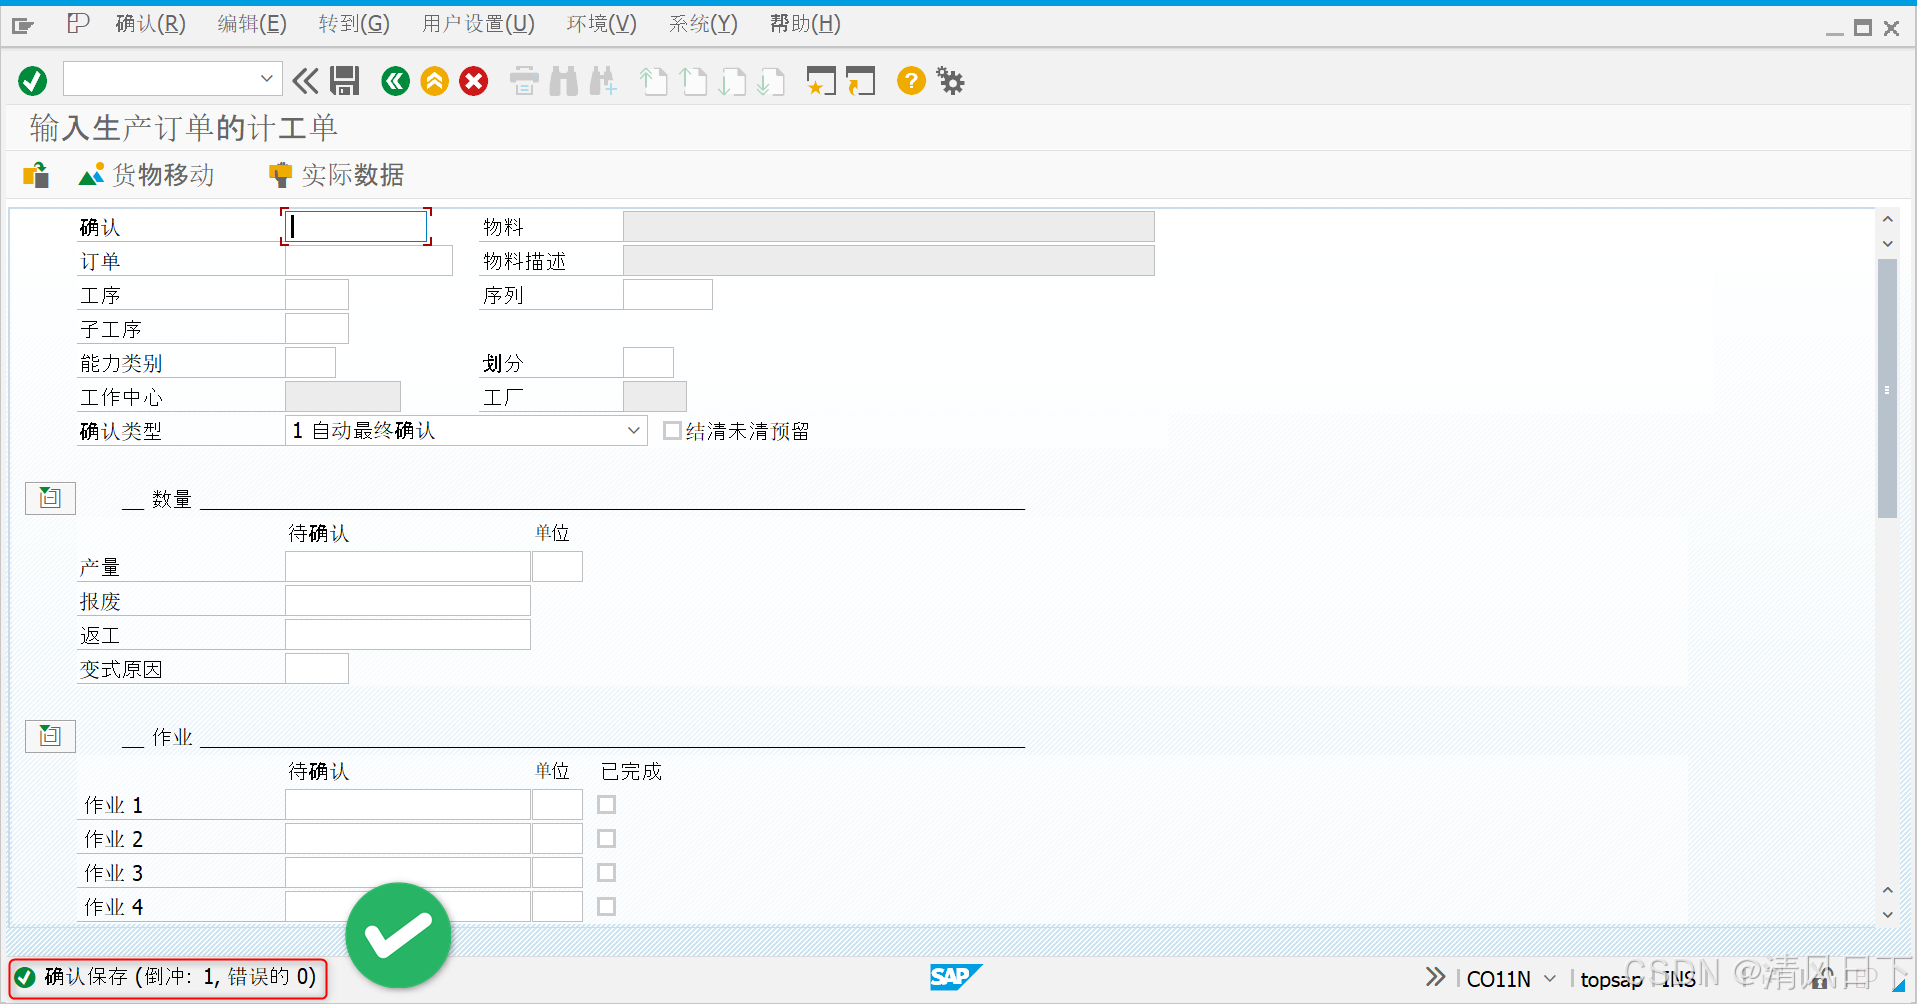
Task: Open the 系统(Y) menu
Action: pos(701,23)
